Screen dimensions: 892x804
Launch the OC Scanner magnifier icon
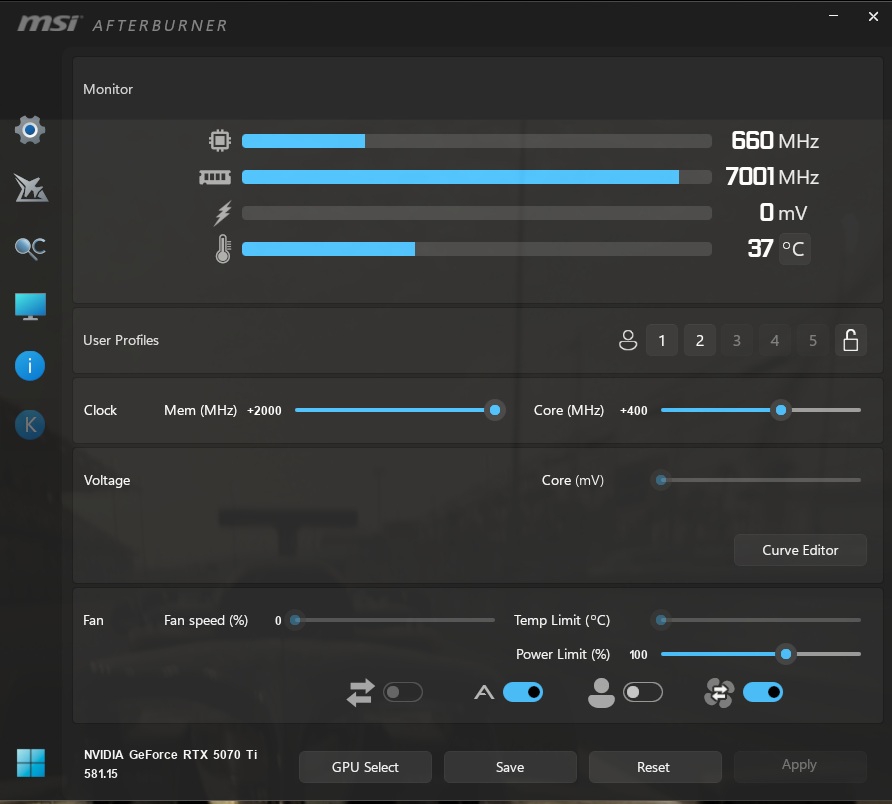click(x=30, y=248)
